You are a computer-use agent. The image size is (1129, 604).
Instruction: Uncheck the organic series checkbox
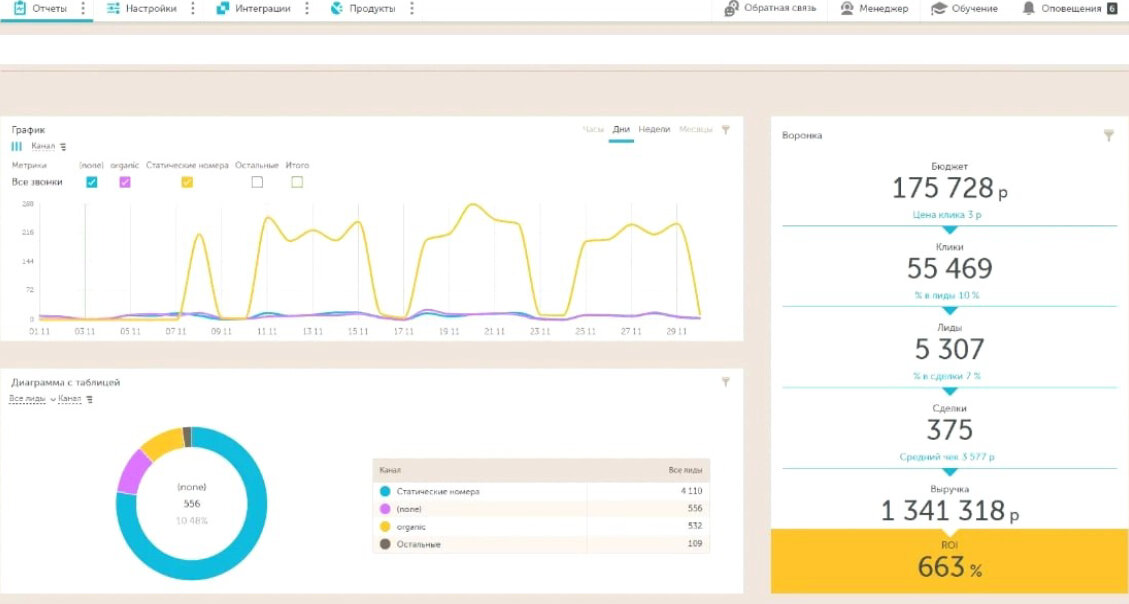tap(125, 182)
